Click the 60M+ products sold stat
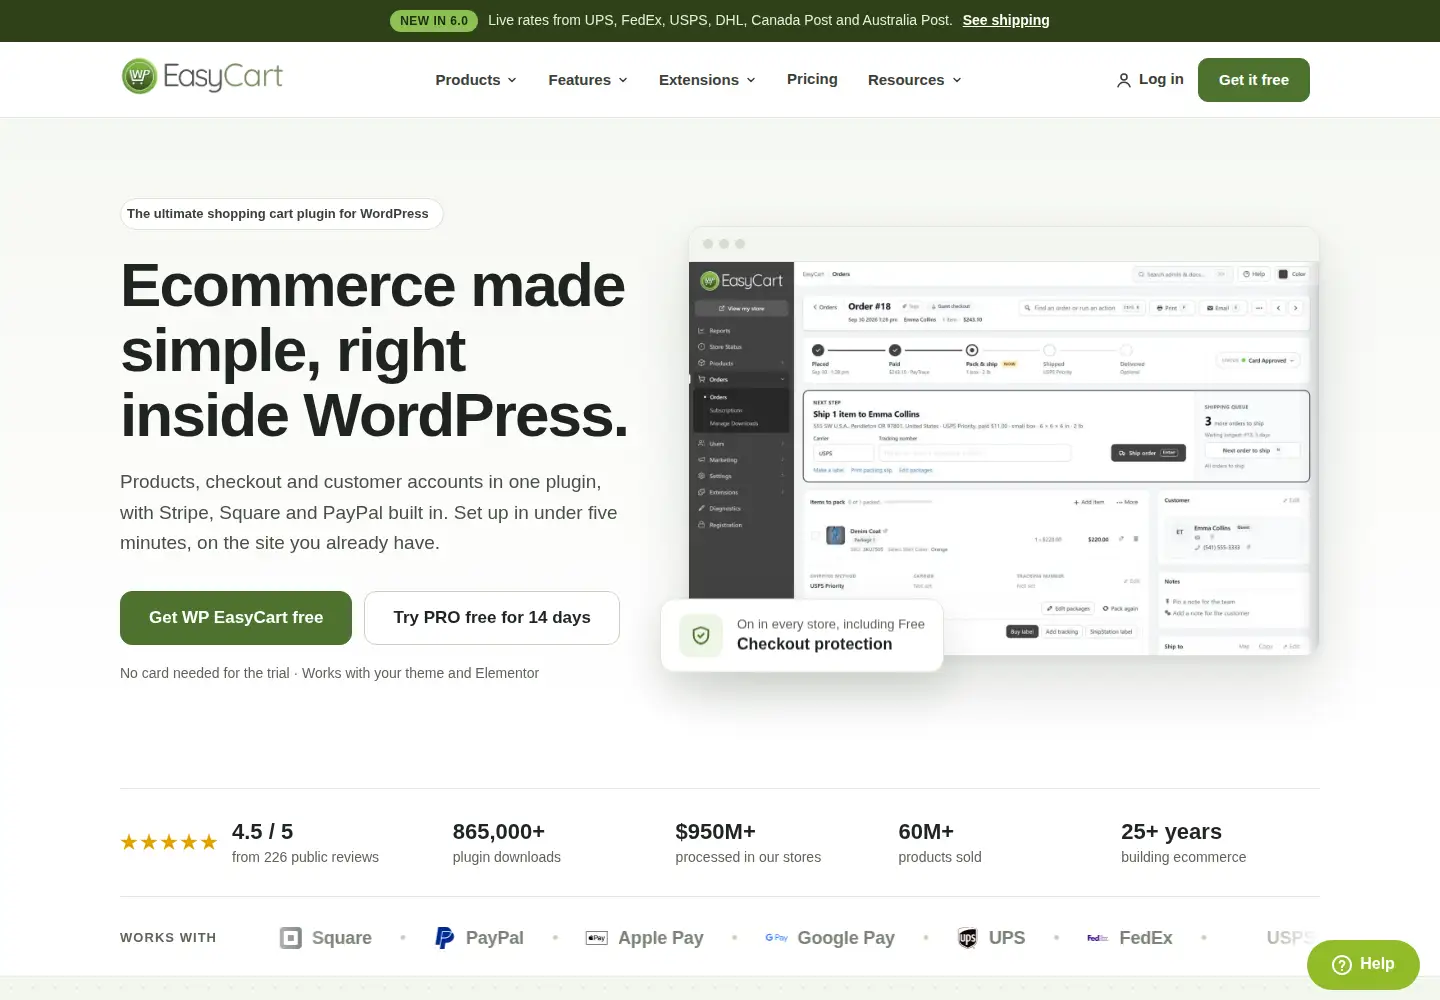The height and width of the screenshot is (1000, 1440). pos(940,843)
